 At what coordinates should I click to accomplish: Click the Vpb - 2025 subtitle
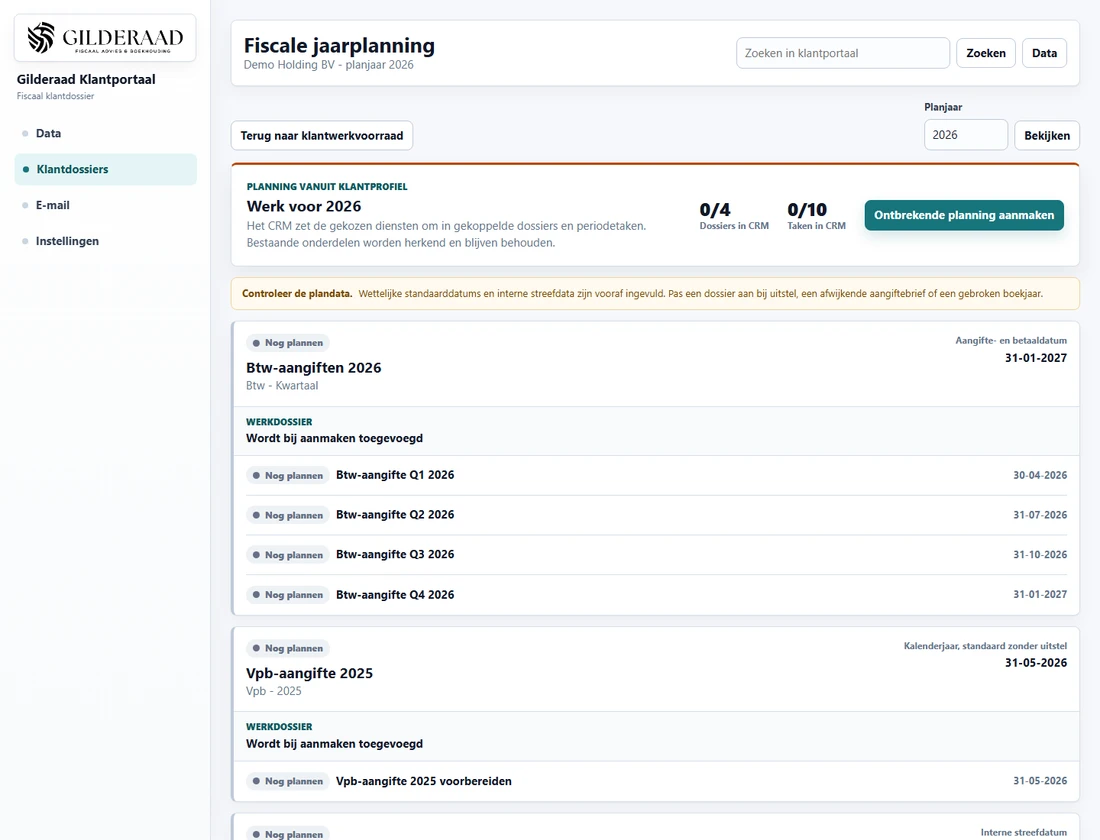274,691
